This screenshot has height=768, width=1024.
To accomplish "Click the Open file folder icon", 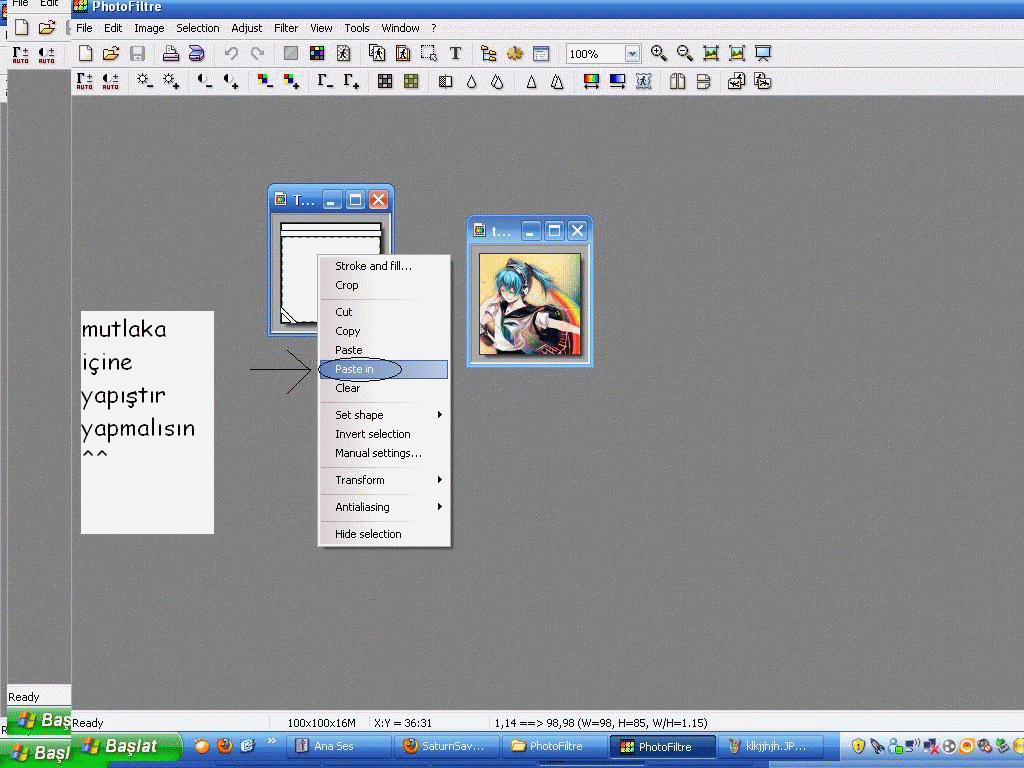I will coord(111,54).
